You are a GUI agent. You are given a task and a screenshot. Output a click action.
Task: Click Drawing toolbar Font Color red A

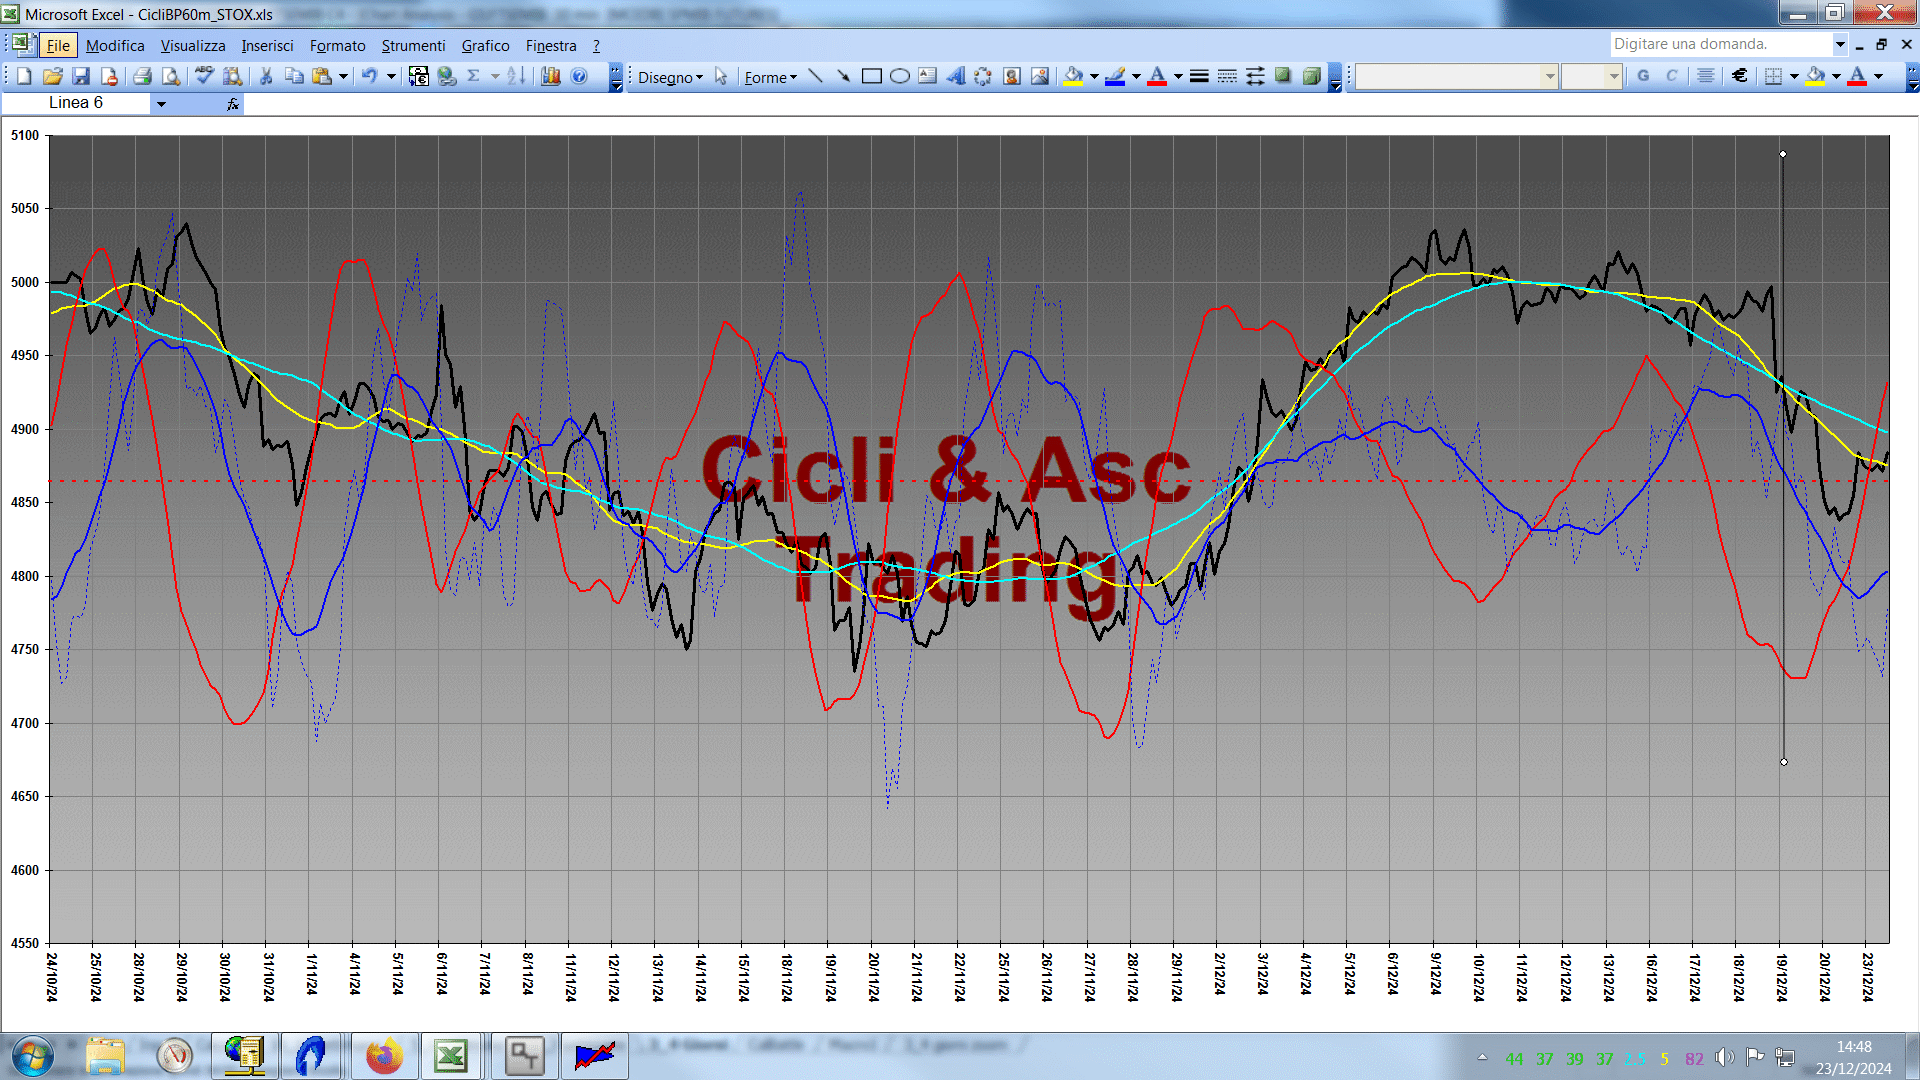click(1157, 76)
